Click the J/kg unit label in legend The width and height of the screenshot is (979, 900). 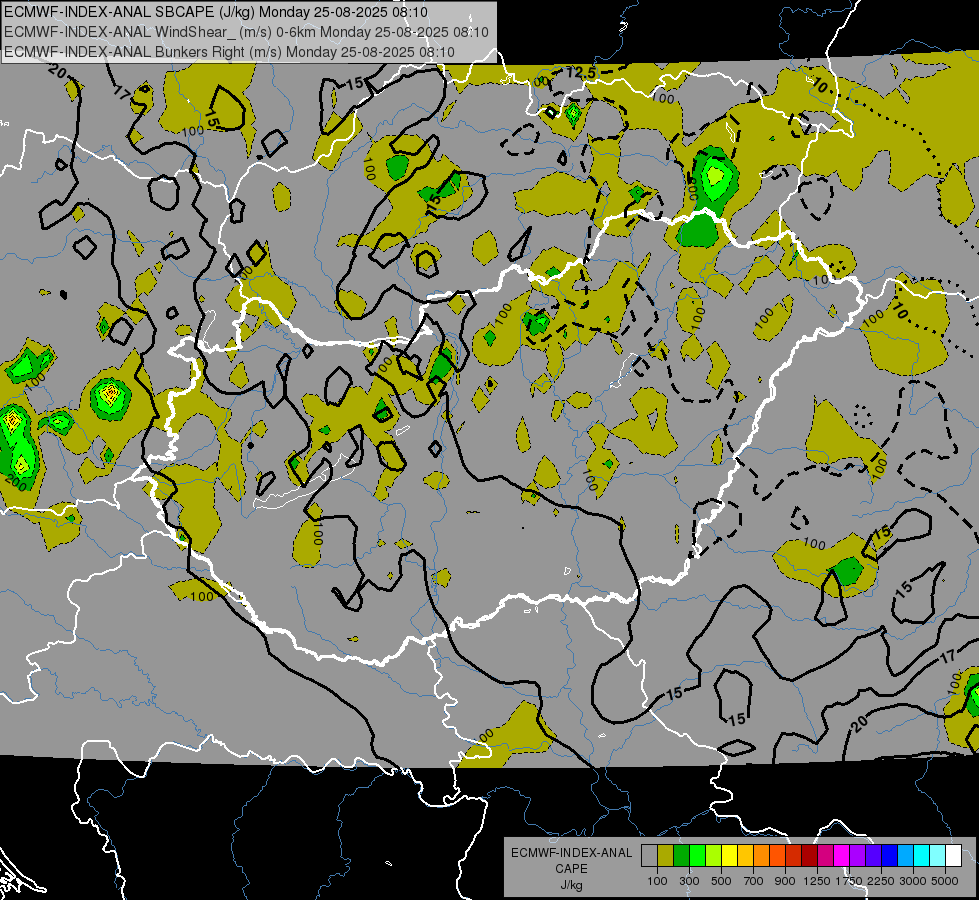pyautogui.click(x=571, y=885)
